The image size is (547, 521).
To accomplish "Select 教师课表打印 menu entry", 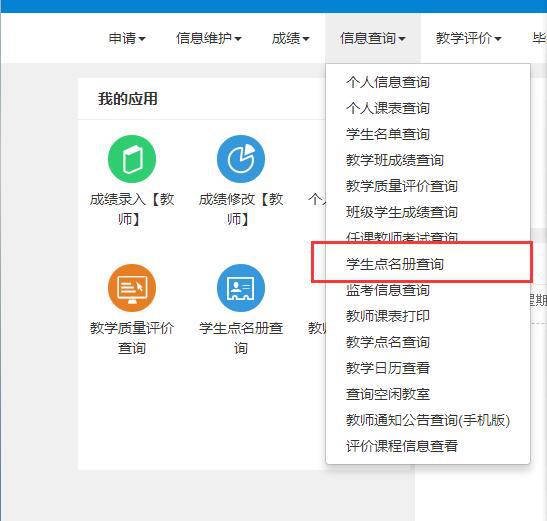I will click(x=388, y=316).
